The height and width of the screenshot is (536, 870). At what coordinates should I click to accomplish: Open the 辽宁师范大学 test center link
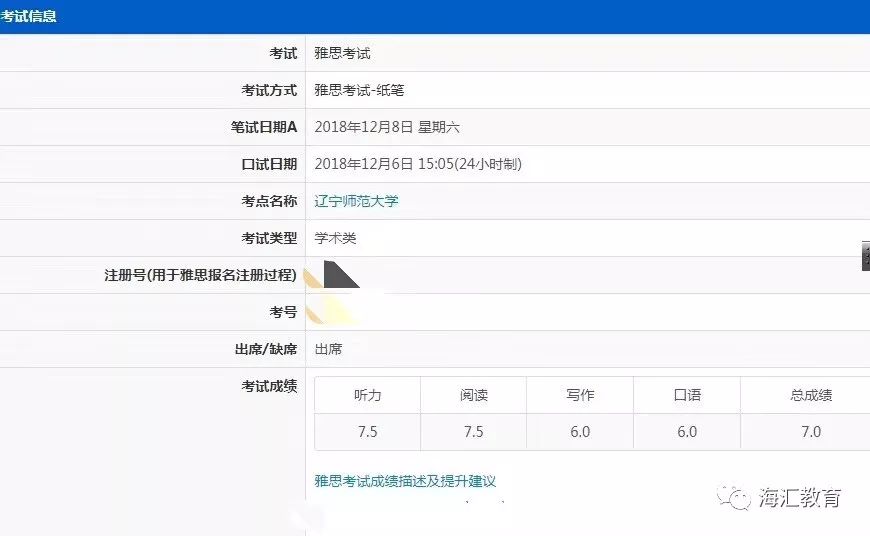click(356, 201)
